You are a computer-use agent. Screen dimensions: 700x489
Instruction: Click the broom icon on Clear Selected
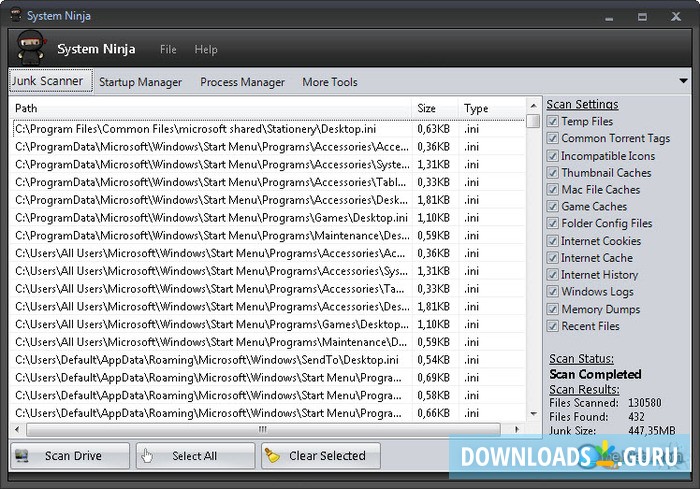[x=273, y=456]
